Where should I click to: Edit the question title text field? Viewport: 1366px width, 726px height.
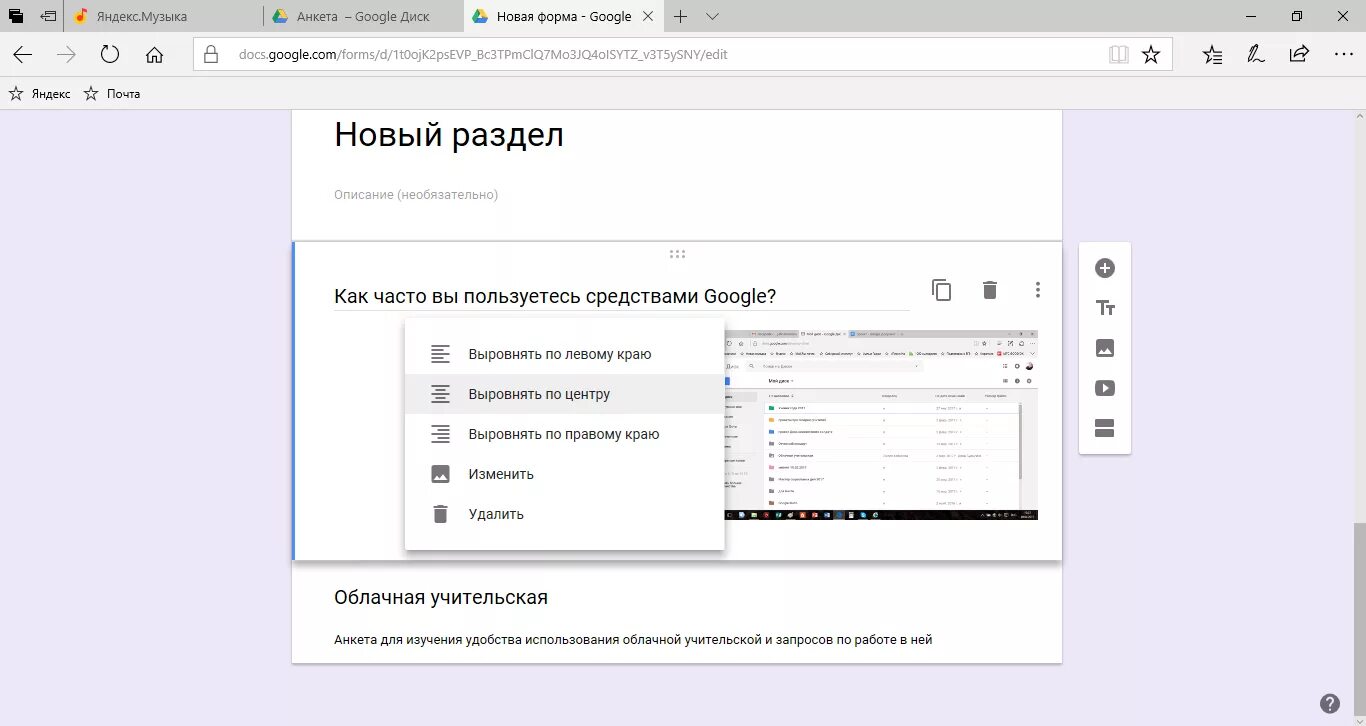[x=621, y=296]
